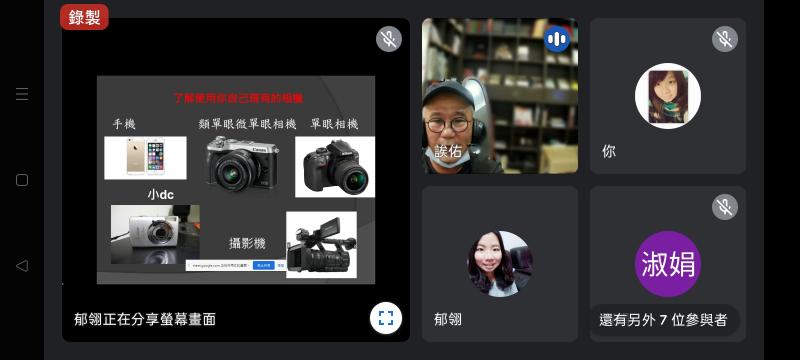Tap muted mic icon on shared screen tile

point(389,39)
